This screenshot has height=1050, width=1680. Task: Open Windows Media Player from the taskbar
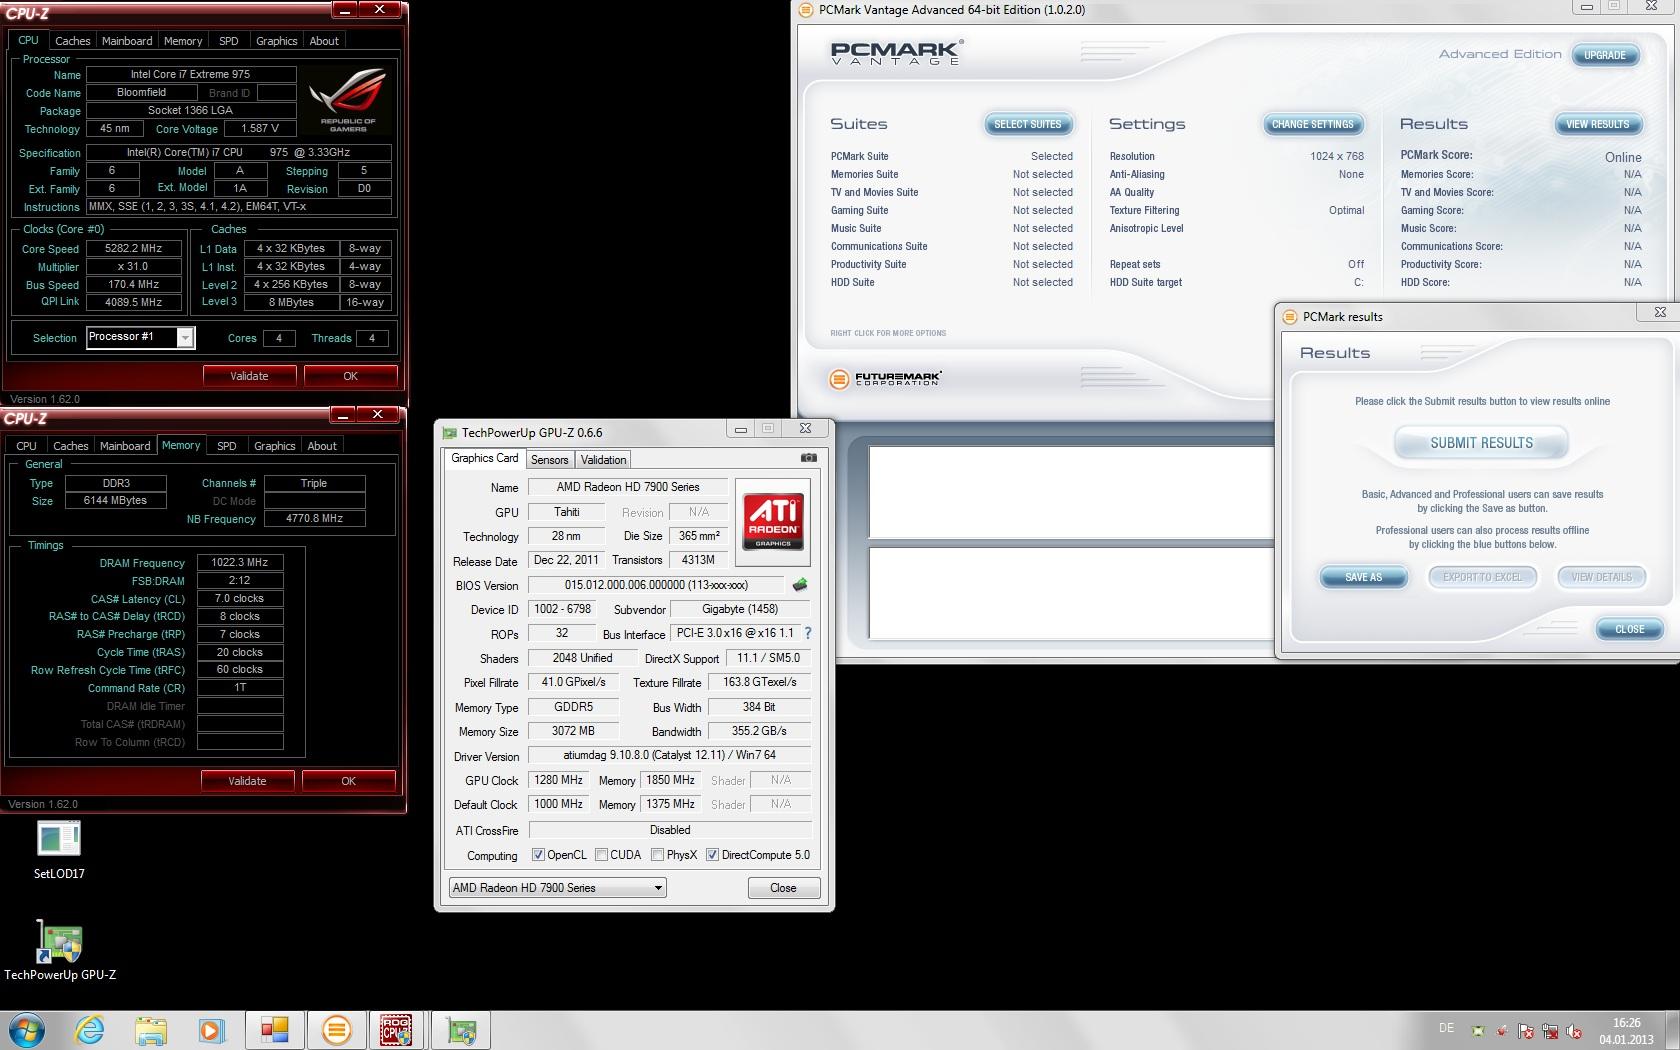211,1029
